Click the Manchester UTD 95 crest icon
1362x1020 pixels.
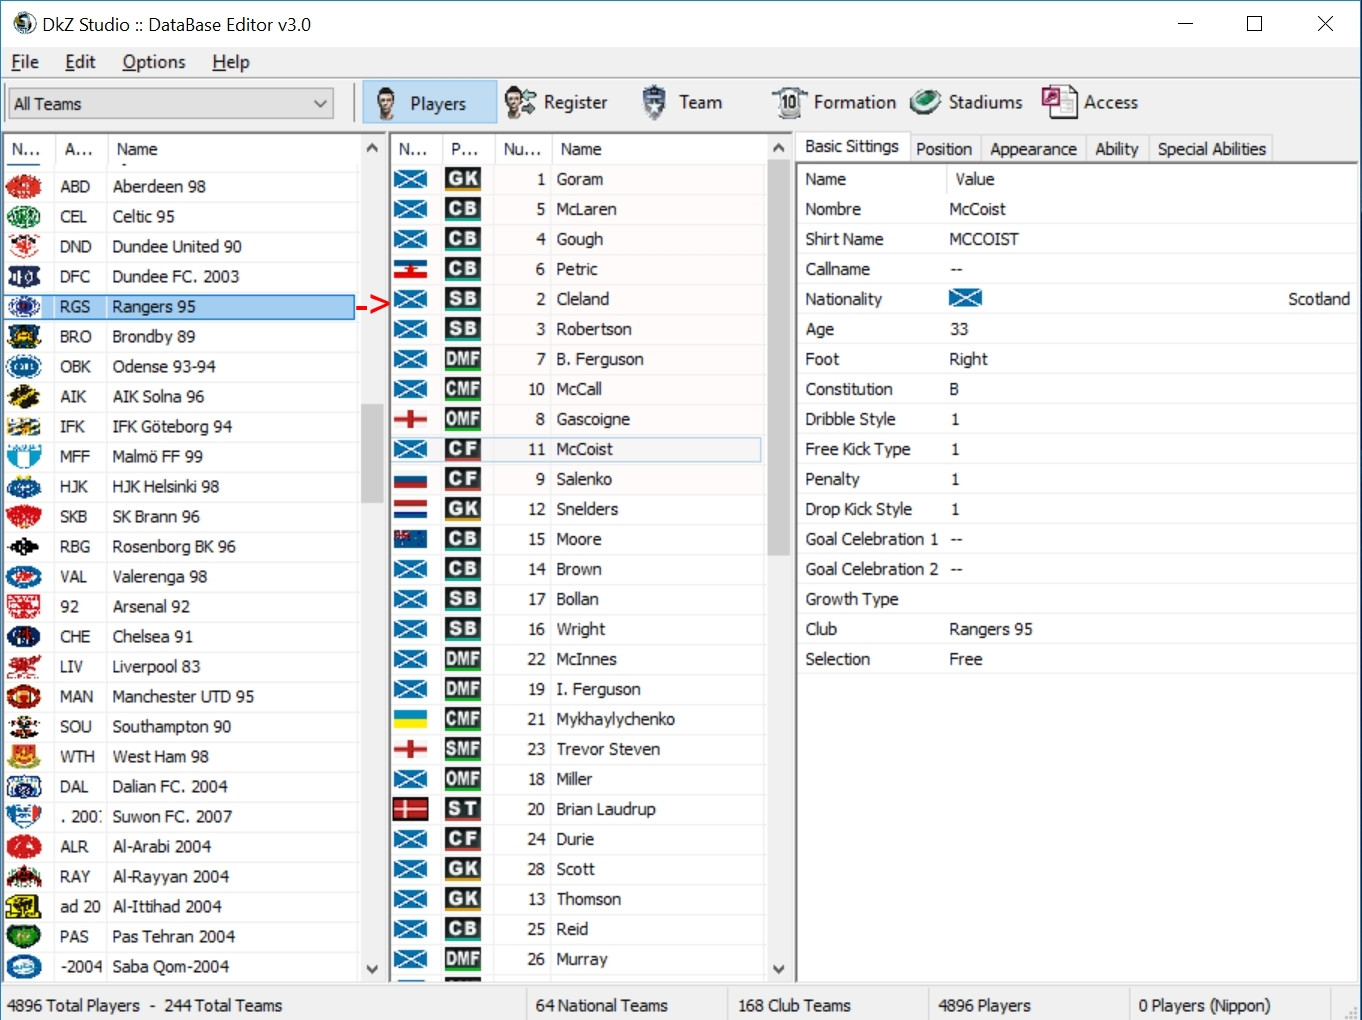24,697
